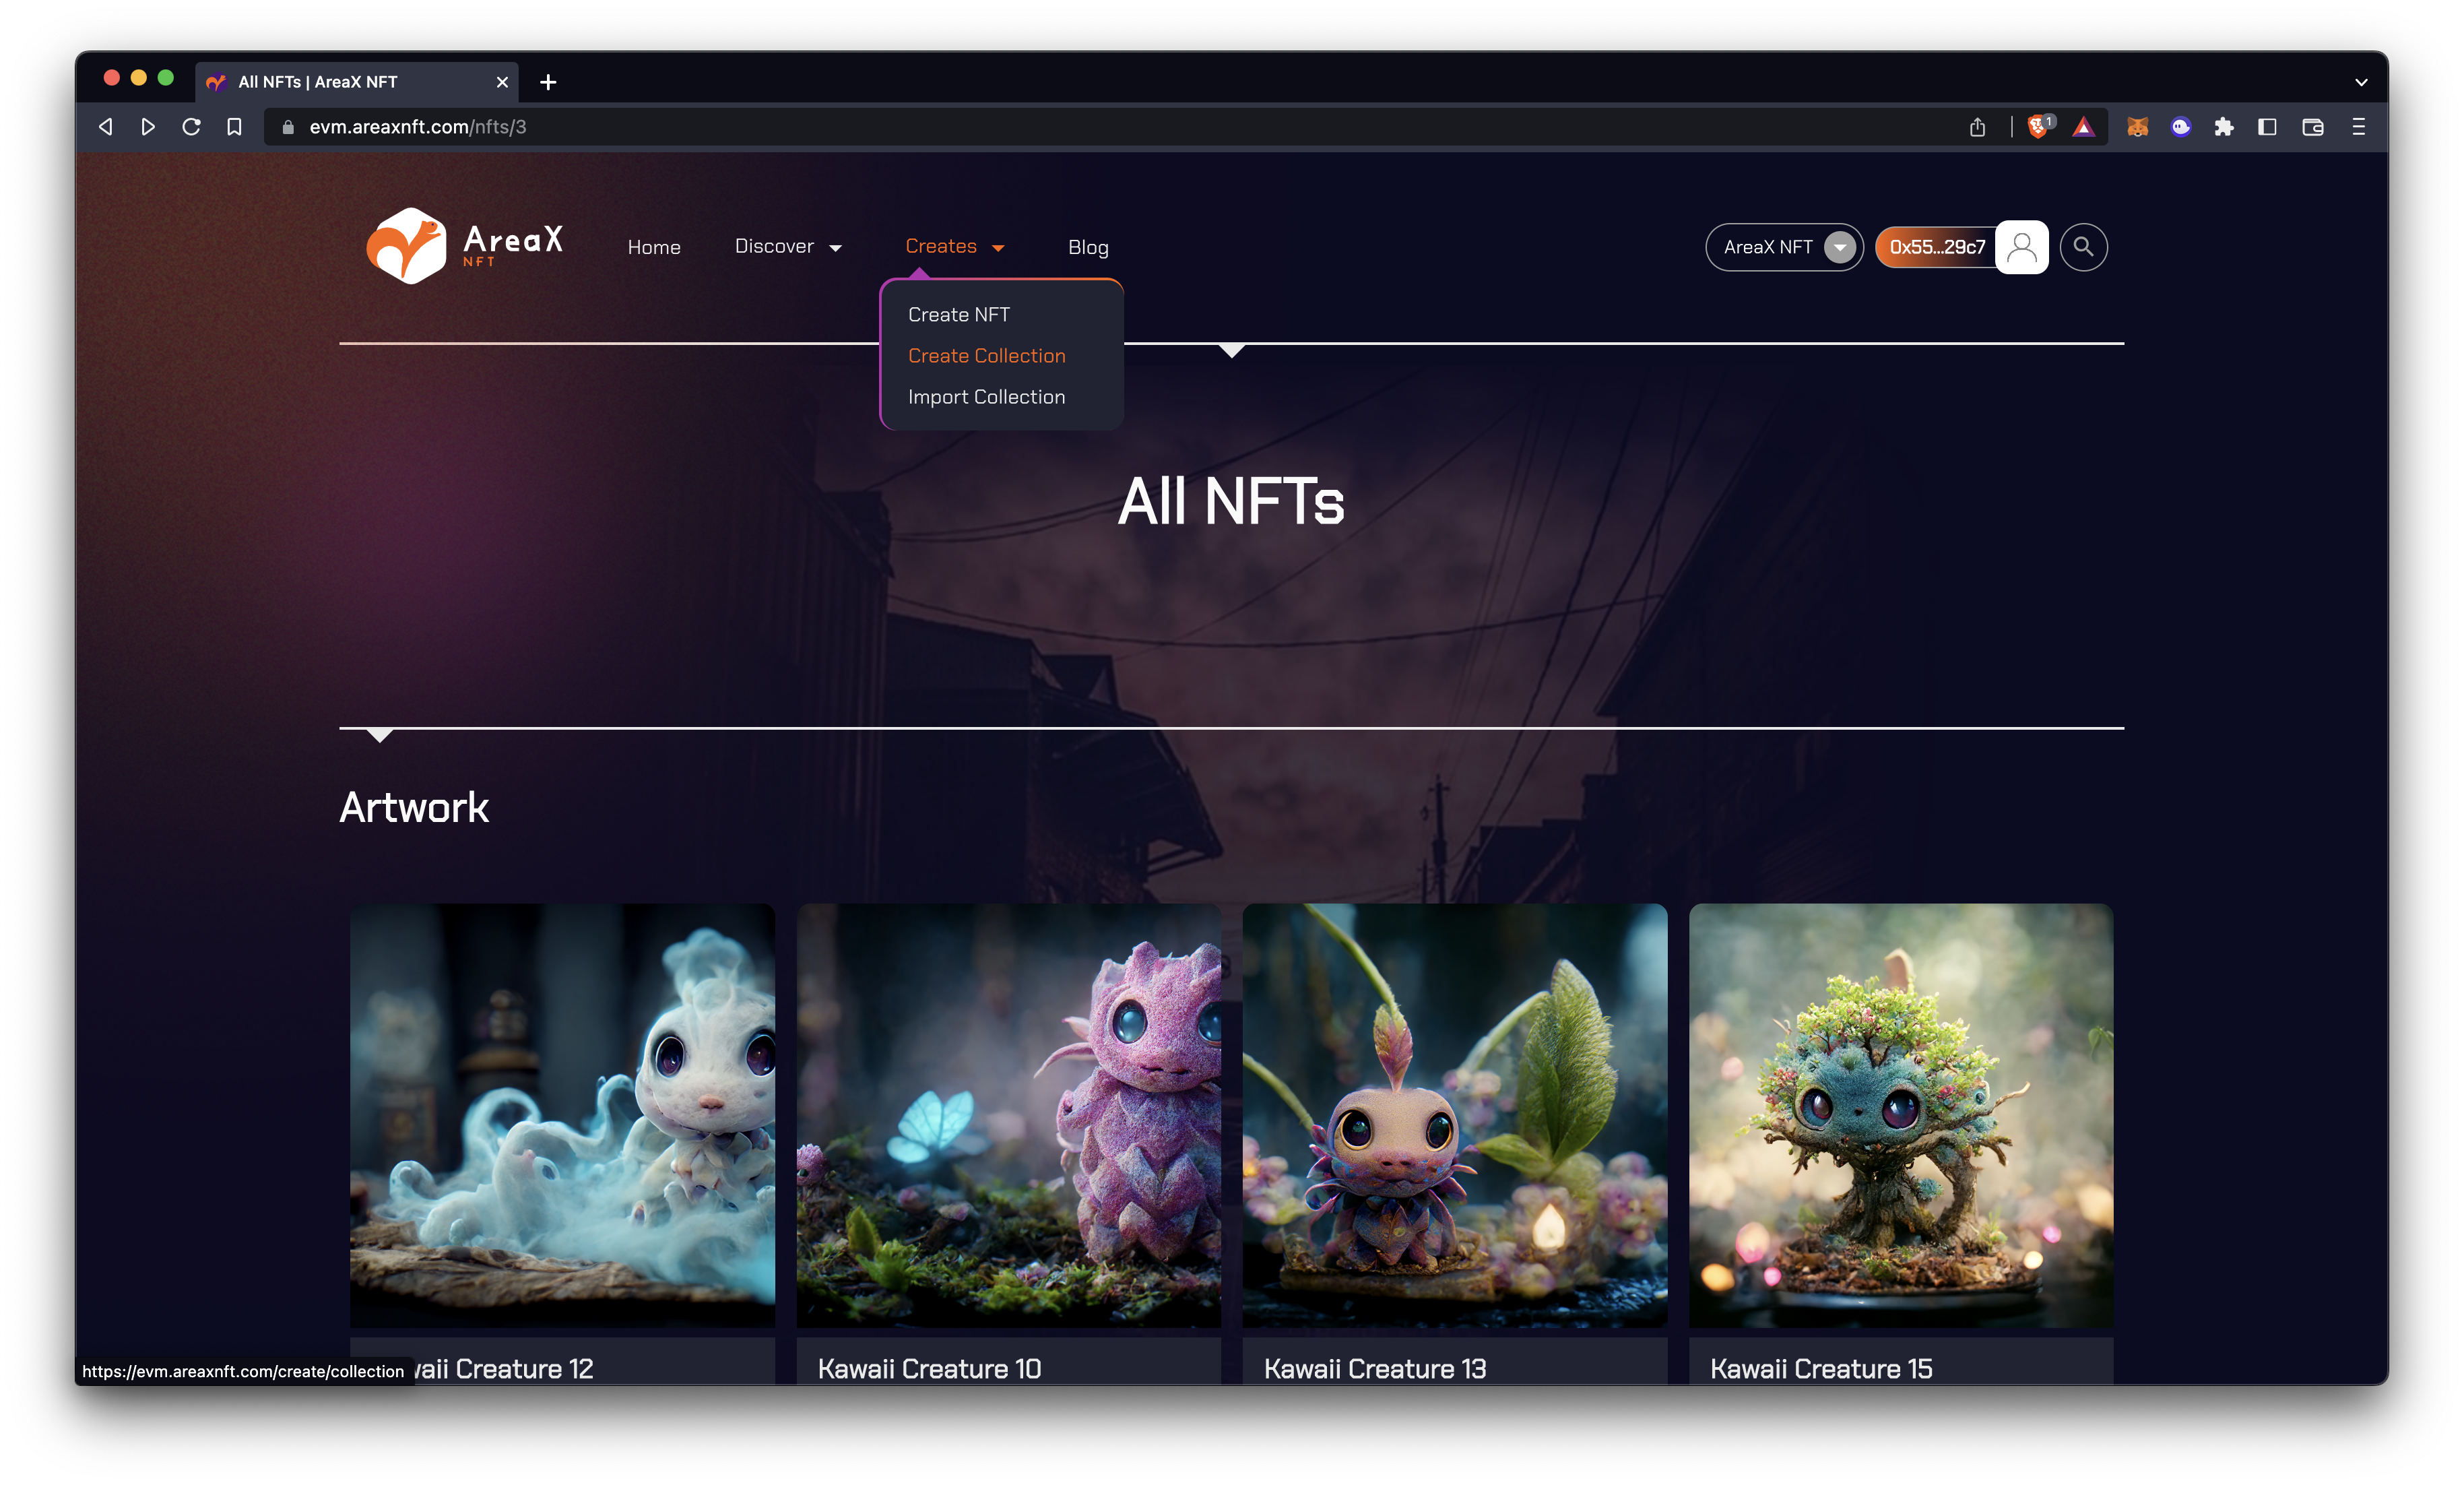
Task: Expand the Discover menu
Action: [x=788, y=247]
